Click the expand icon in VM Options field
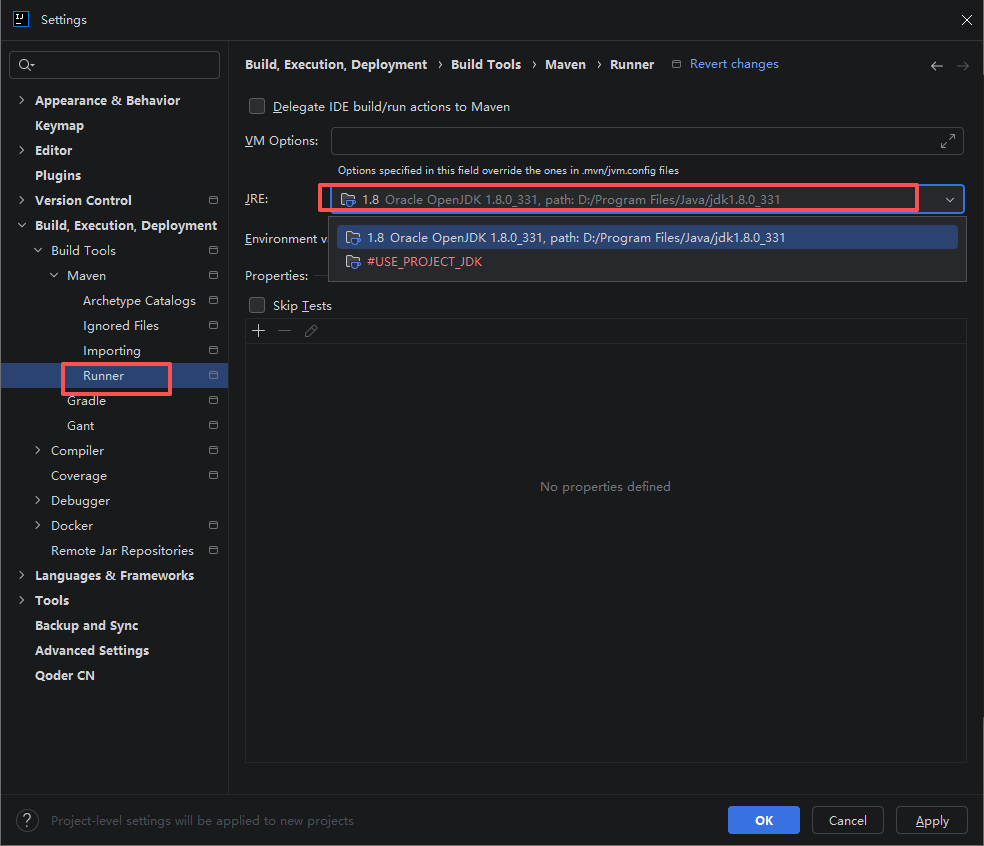Screen dimensions: 984x846 (x=948, y=141)
